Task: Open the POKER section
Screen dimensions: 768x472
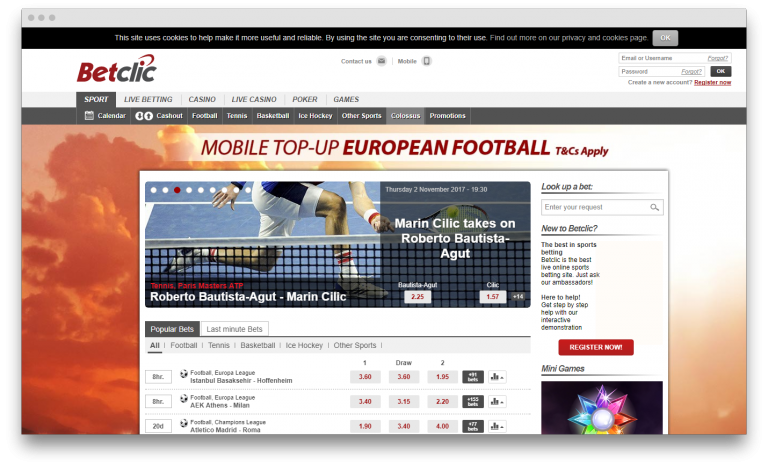Action: (305, 99)
